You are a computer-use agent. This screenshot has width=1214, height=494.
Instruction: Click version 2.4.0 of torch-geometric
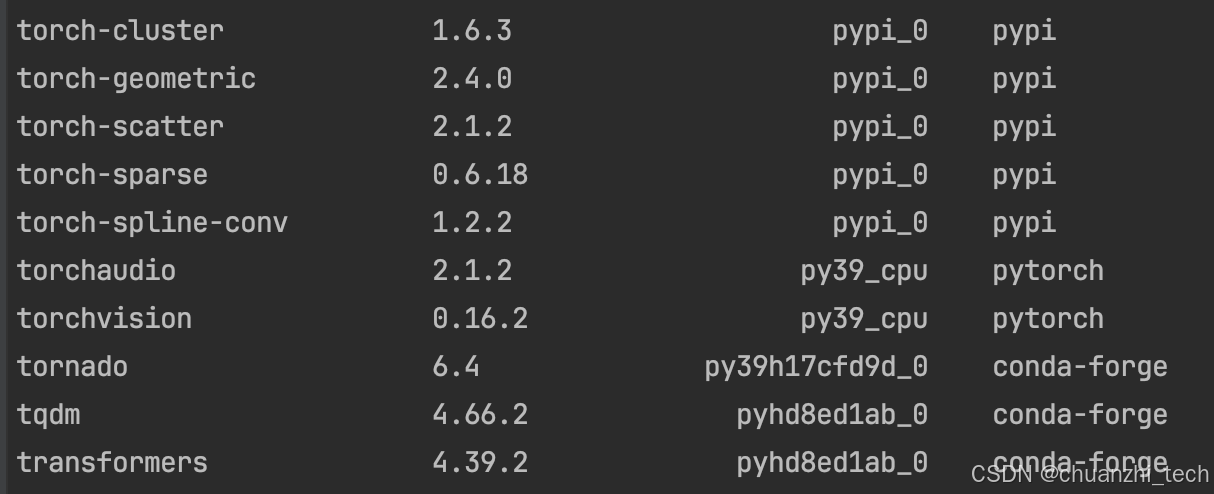point(472,79)
